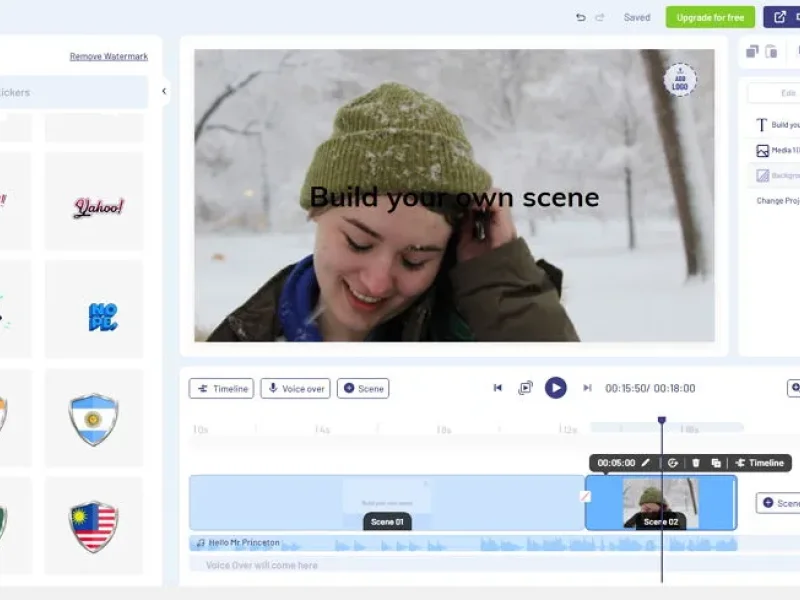Viewport: 800px width, 600px height.
Task: Click the paste clipboard icon
Action: 772,51
